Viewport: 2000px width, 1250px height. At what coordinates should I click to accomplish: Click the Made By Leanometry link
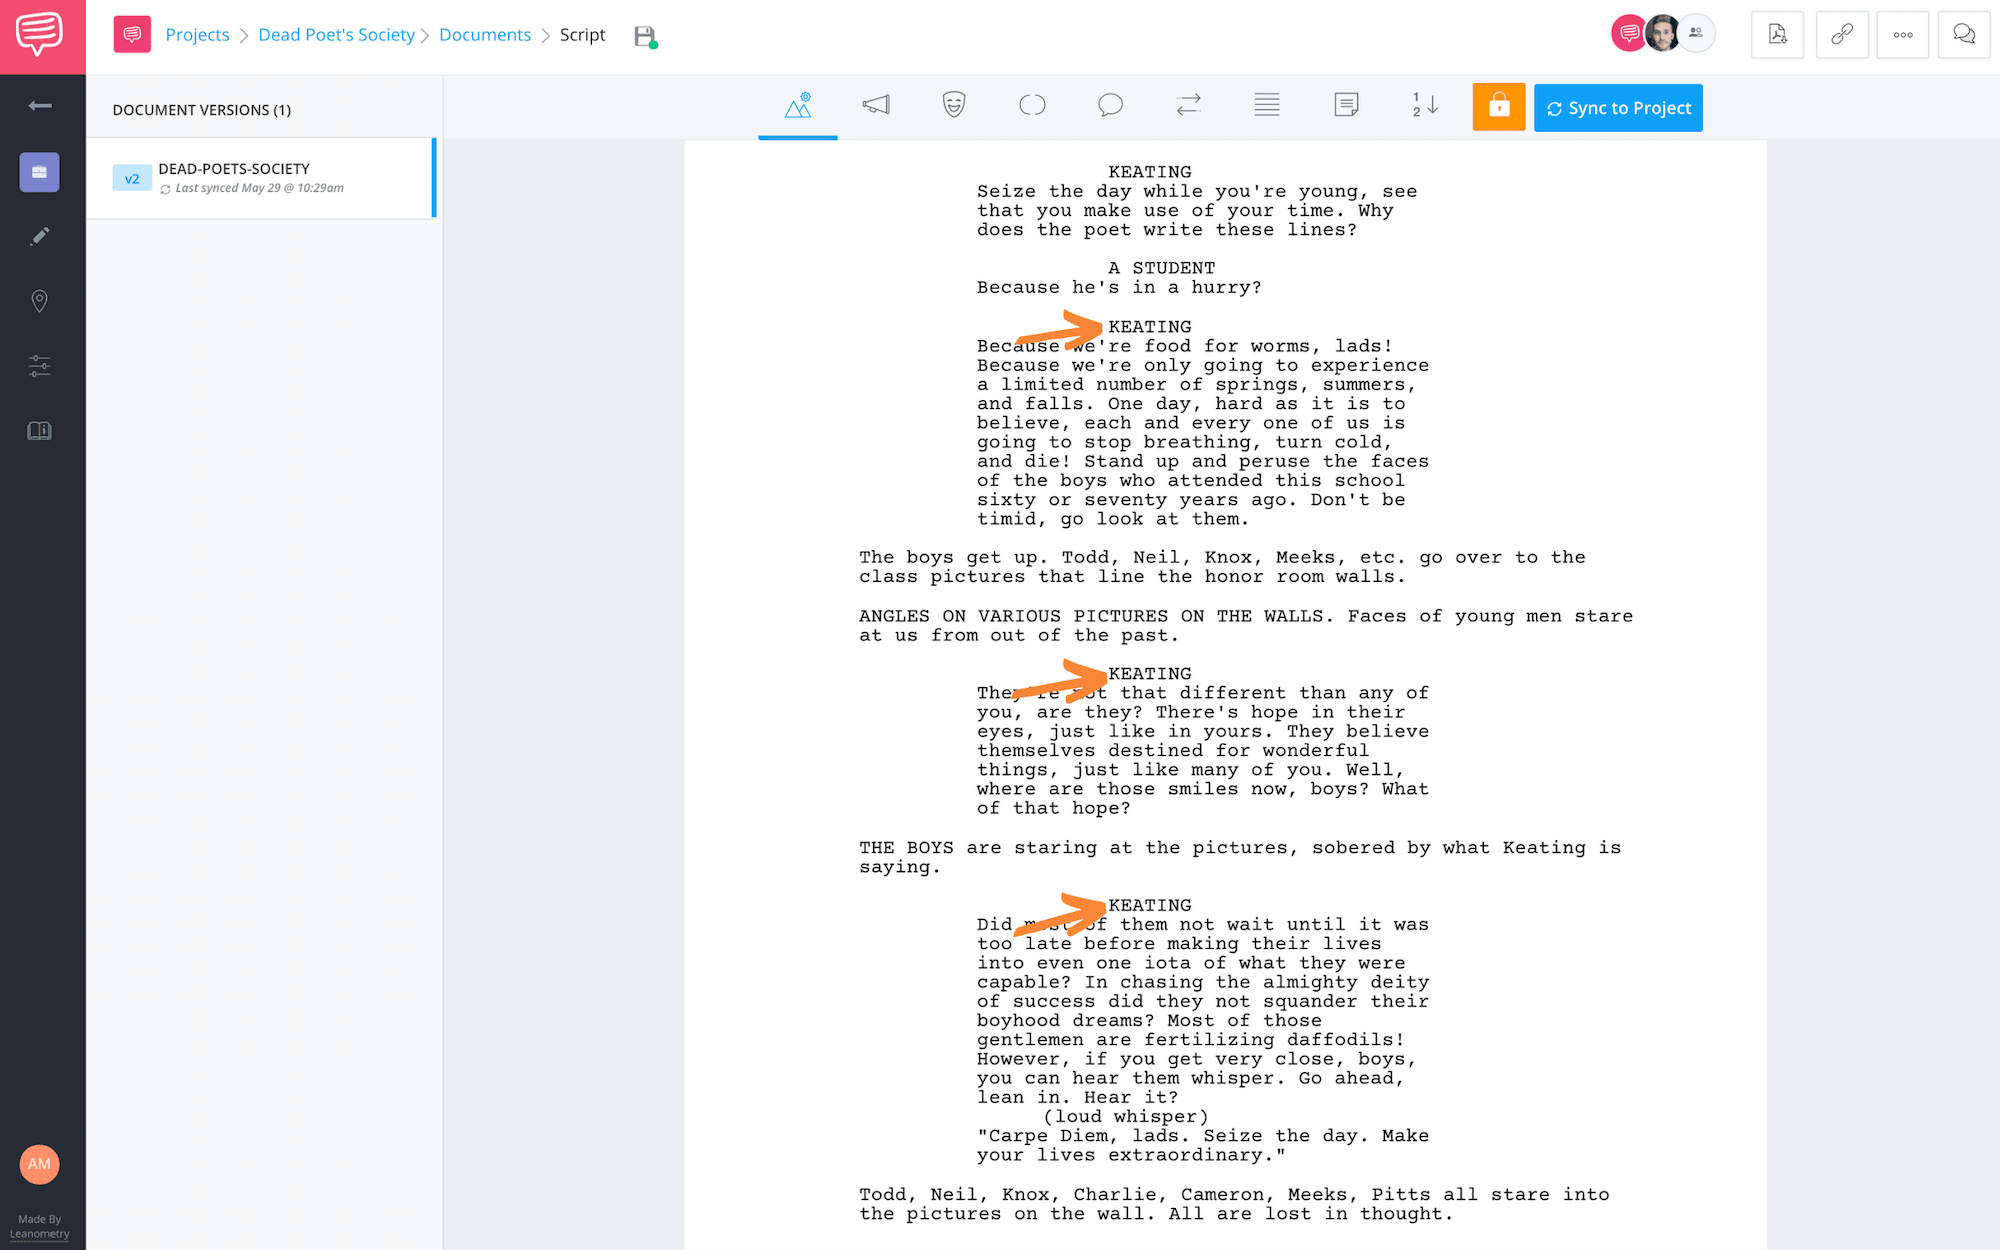coord(40,1226)
